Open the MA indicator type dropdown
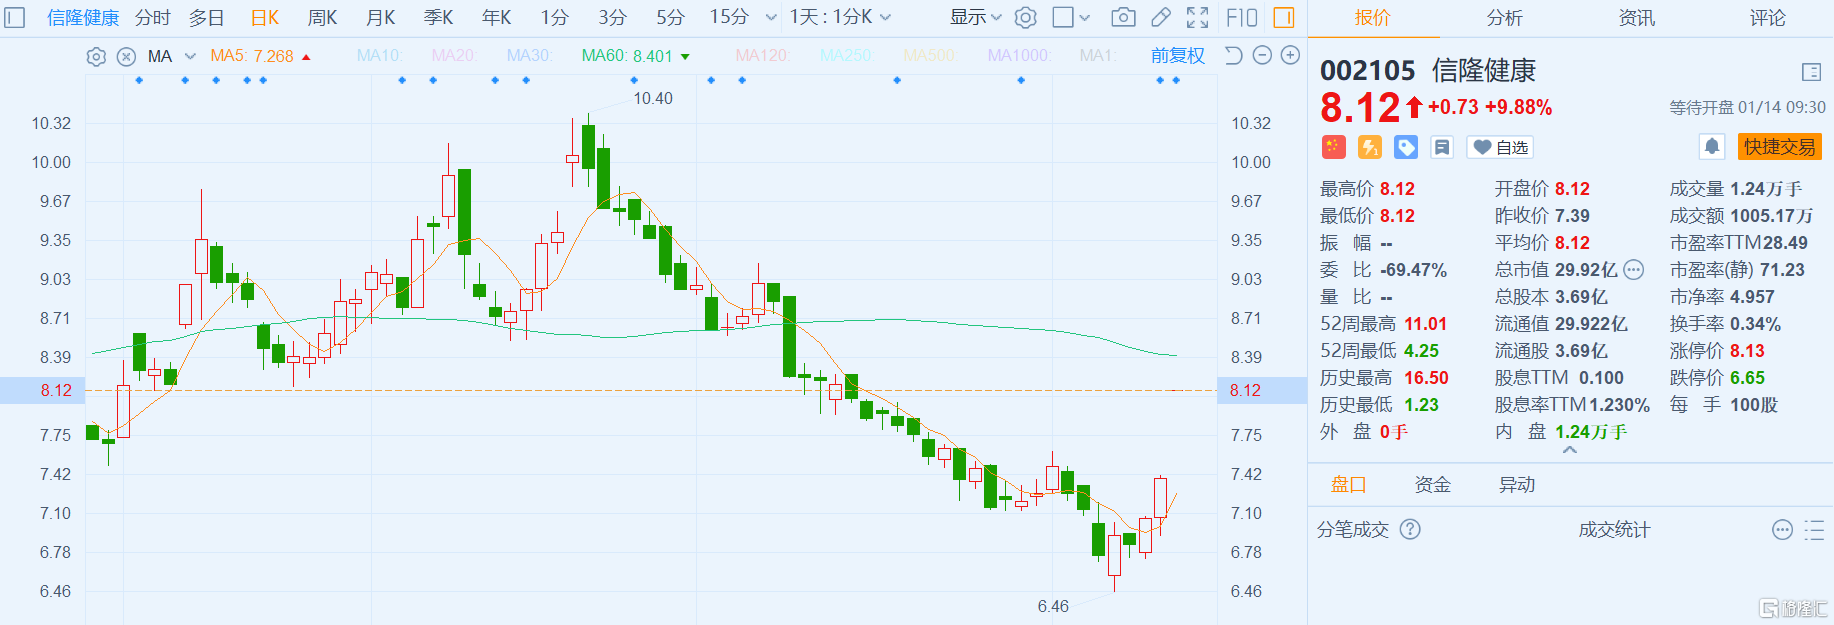Screen dimensions: 1834x625 click(190, 57)
